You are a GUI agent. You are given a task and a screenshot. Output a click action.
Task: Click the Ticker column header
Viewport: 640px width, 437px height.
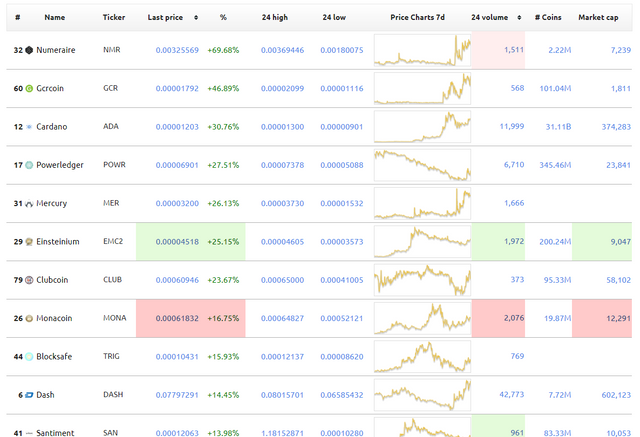tap(114, 18)
